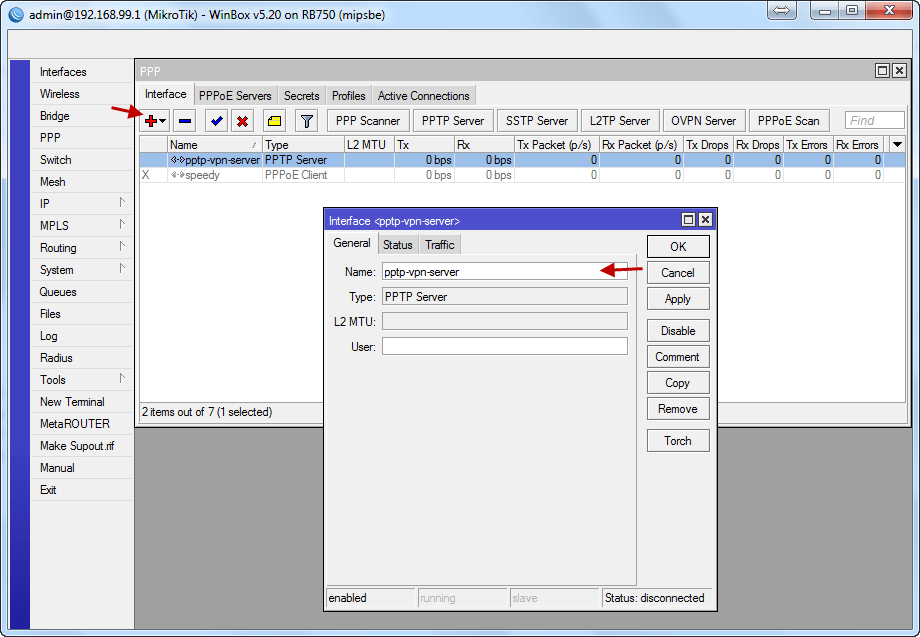Open New Terminal from the sidebar
This screenshot has height=637, width=920.
[81, 402]
